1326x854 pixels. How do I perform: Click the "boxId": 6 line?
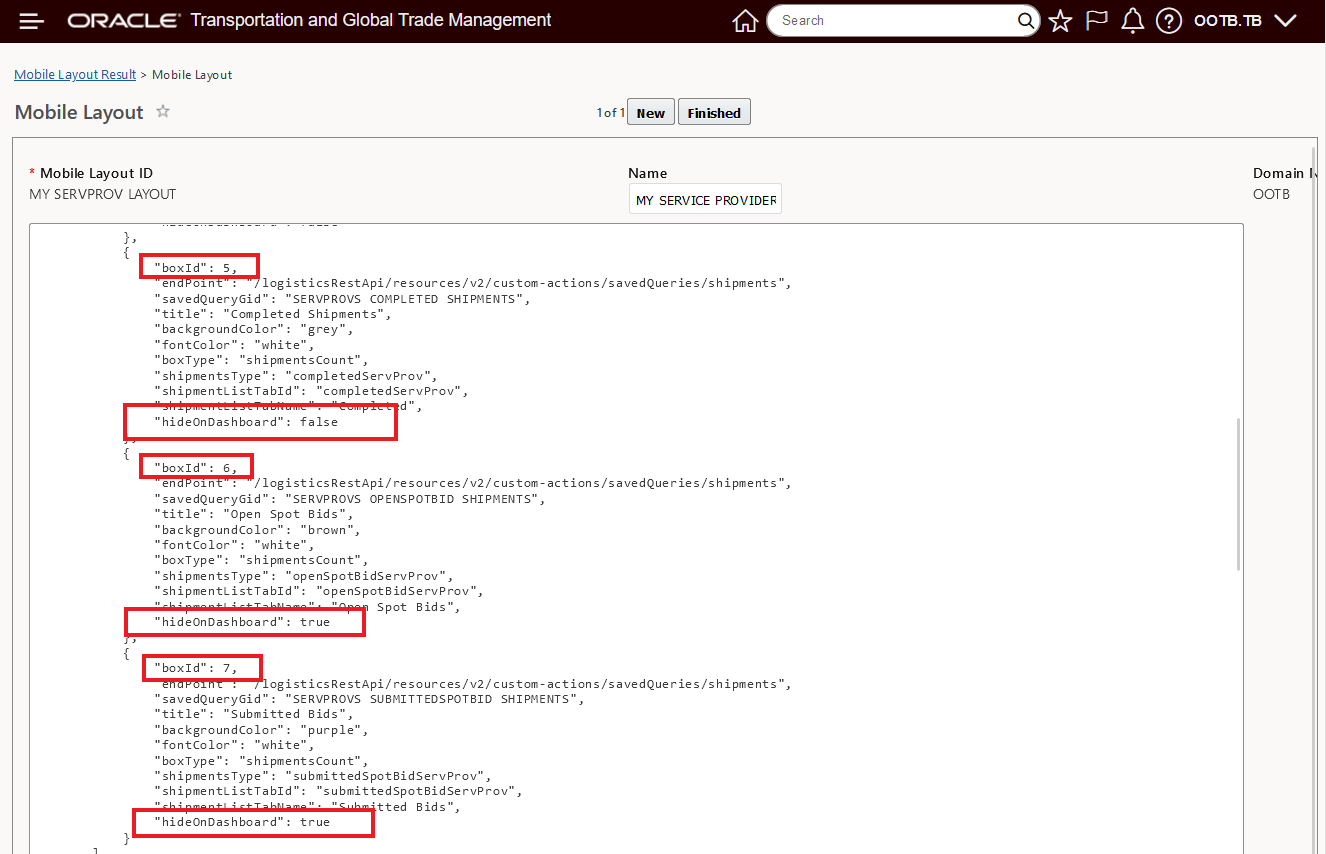click(196, 468)
